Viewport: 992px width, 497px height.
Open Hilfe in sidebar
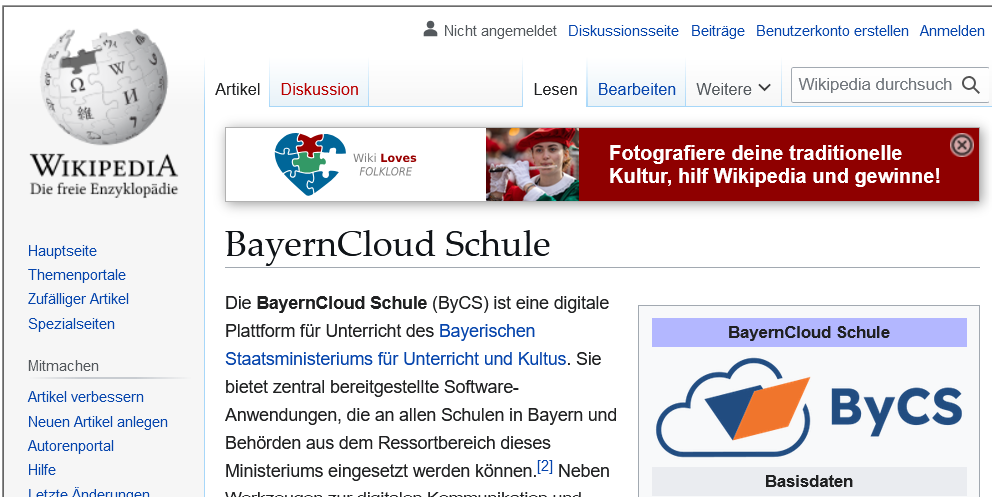(x=42, y=470)
